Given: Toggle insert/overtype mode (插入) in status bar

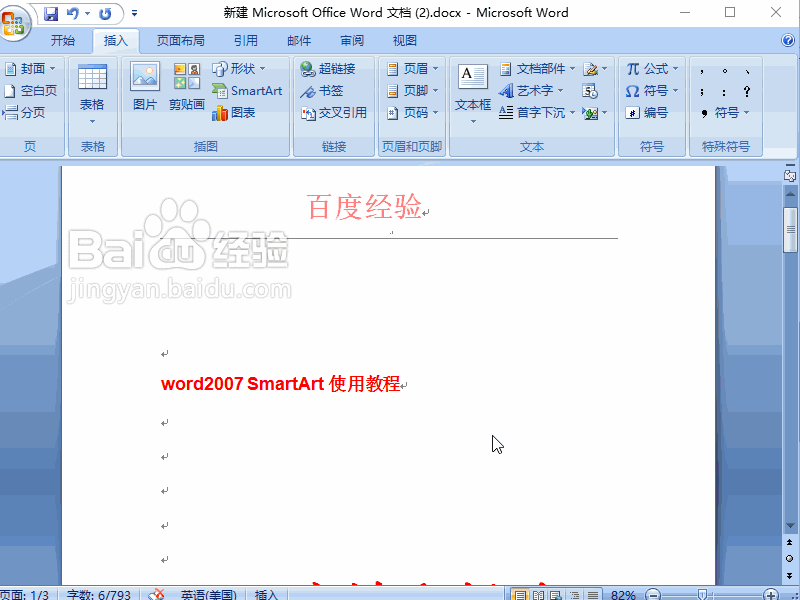Looking at the screenshot, I should [266, 595].
